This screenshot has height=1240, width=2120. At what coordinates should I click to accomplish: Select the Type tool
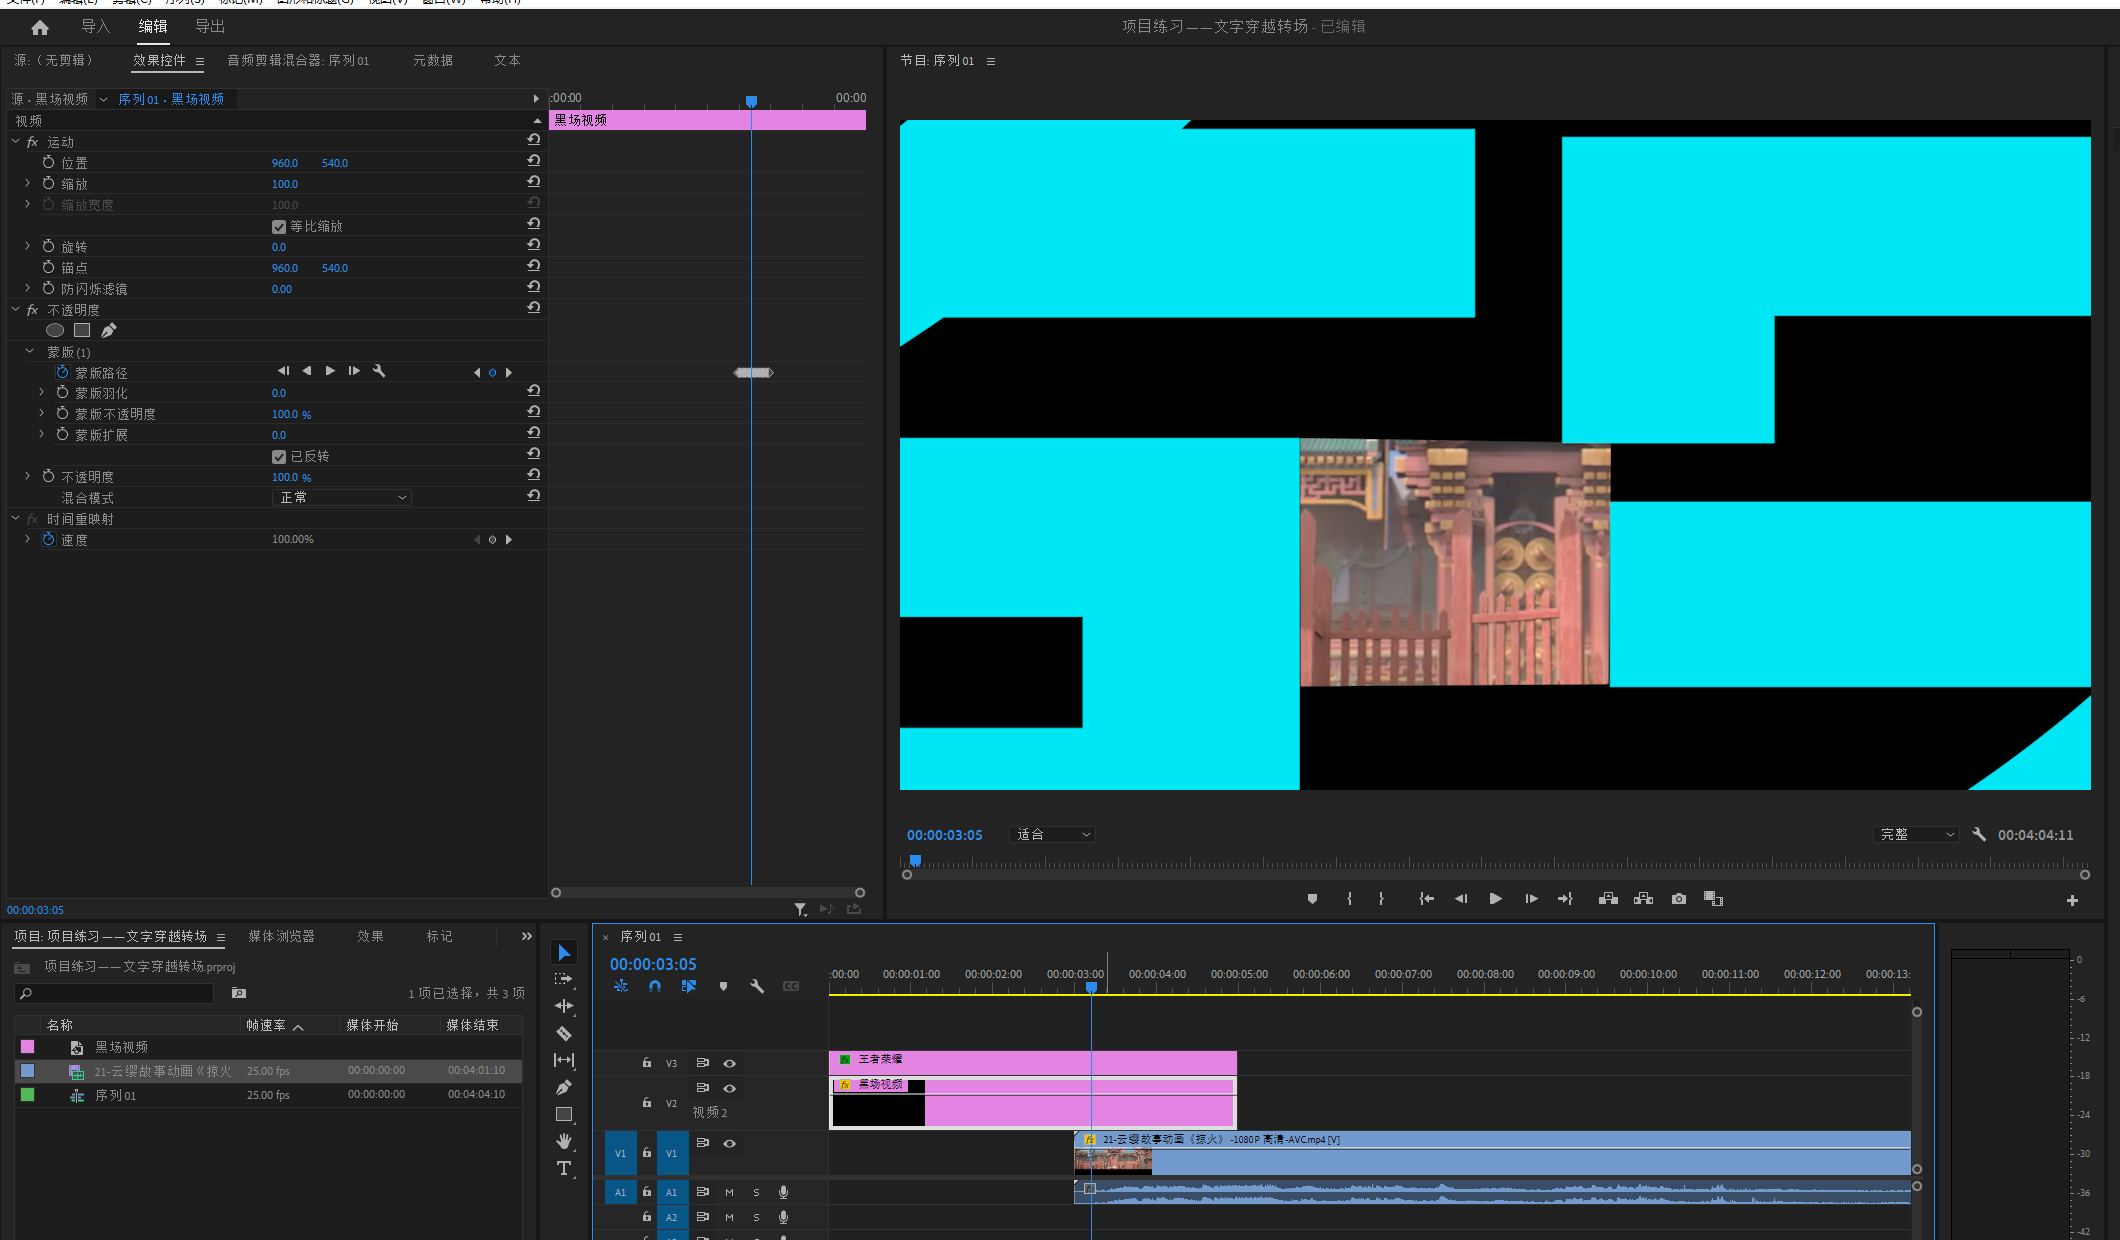(x=564, y=1168)
